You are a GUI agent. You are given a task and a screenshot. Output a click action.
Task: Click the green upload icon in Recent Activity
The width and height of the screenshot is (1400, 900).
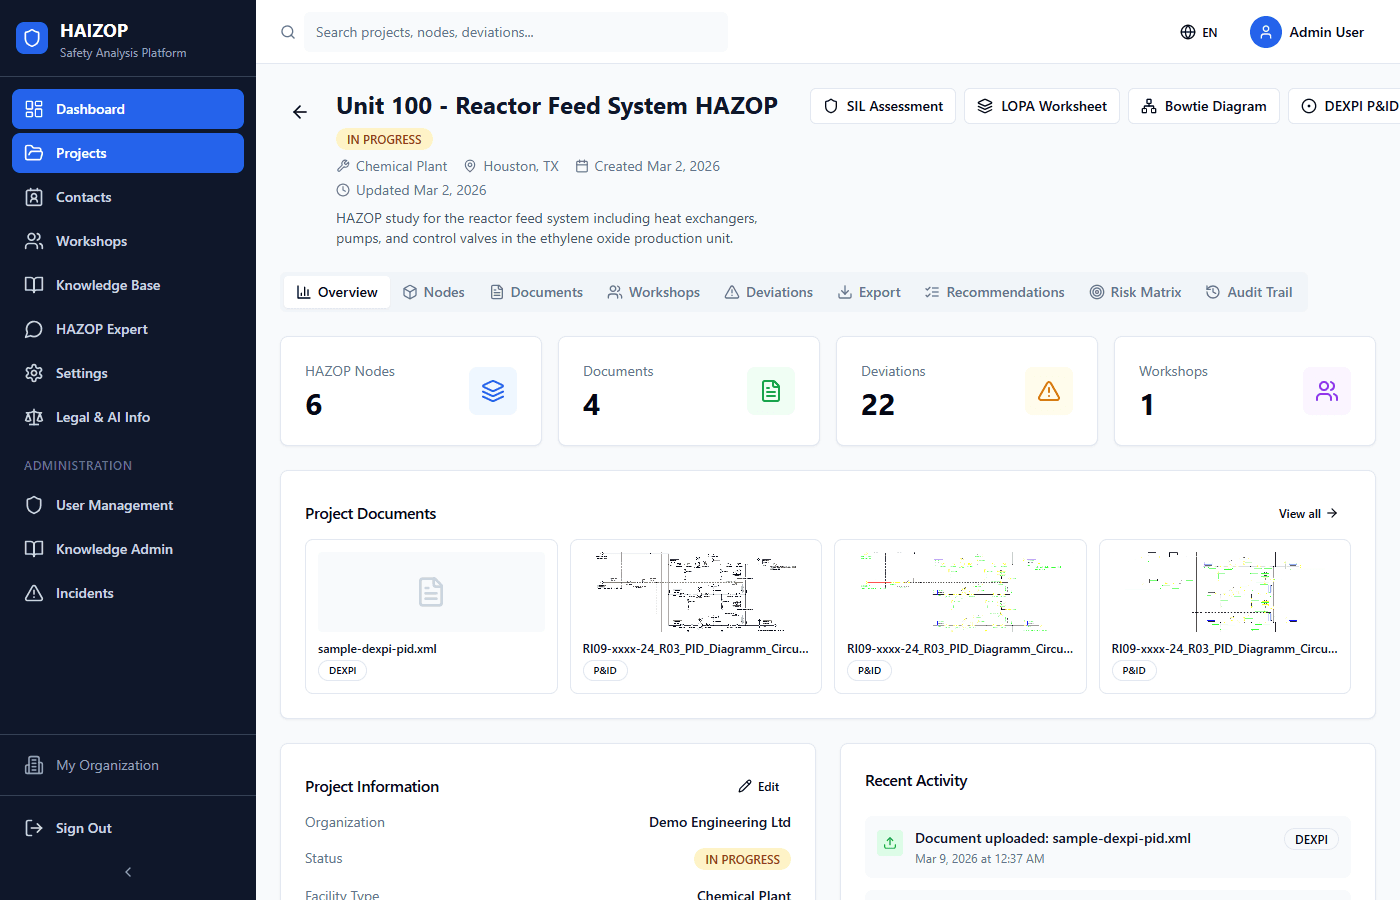[889, 843]
